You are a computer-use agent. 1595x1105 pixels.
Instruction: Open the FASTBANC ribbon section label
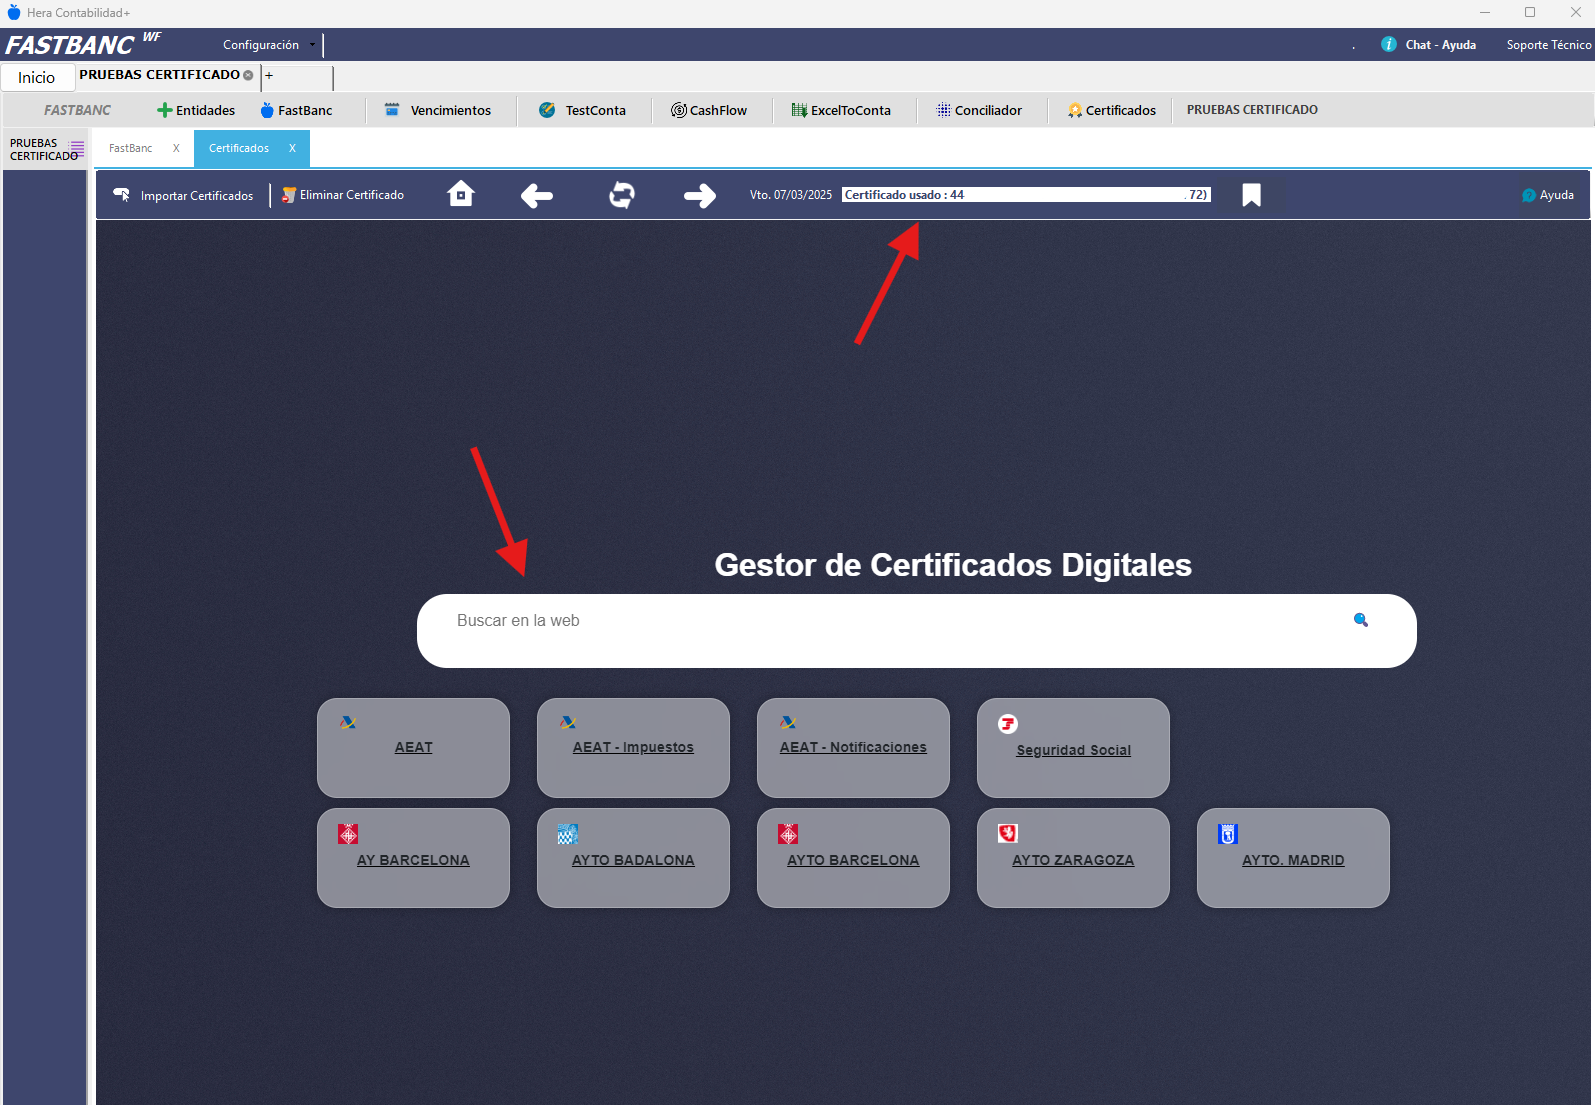click(78, 110)
